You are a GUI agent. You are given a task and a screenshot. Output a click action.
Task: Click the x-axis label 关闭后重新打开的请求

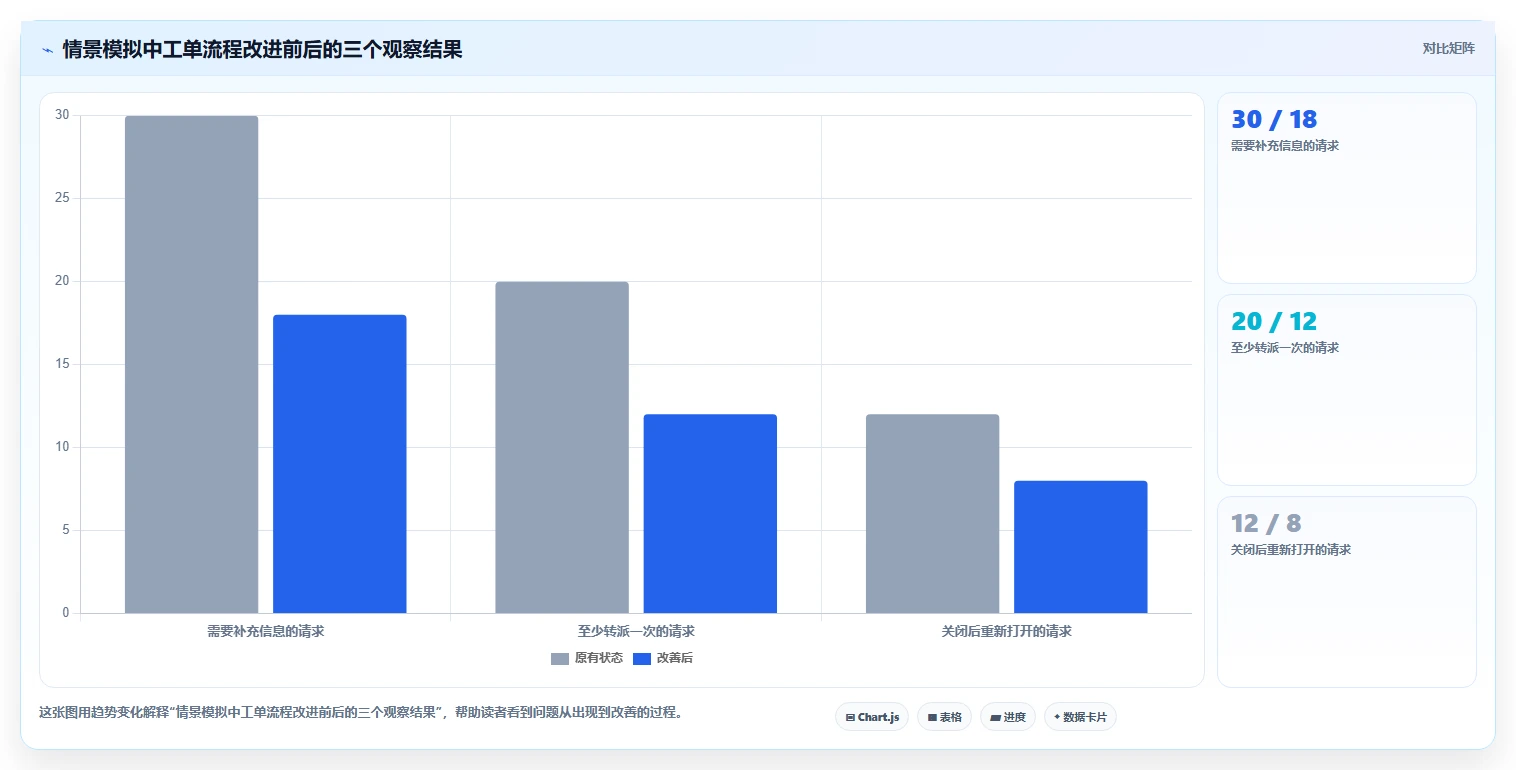[1006, 632]
